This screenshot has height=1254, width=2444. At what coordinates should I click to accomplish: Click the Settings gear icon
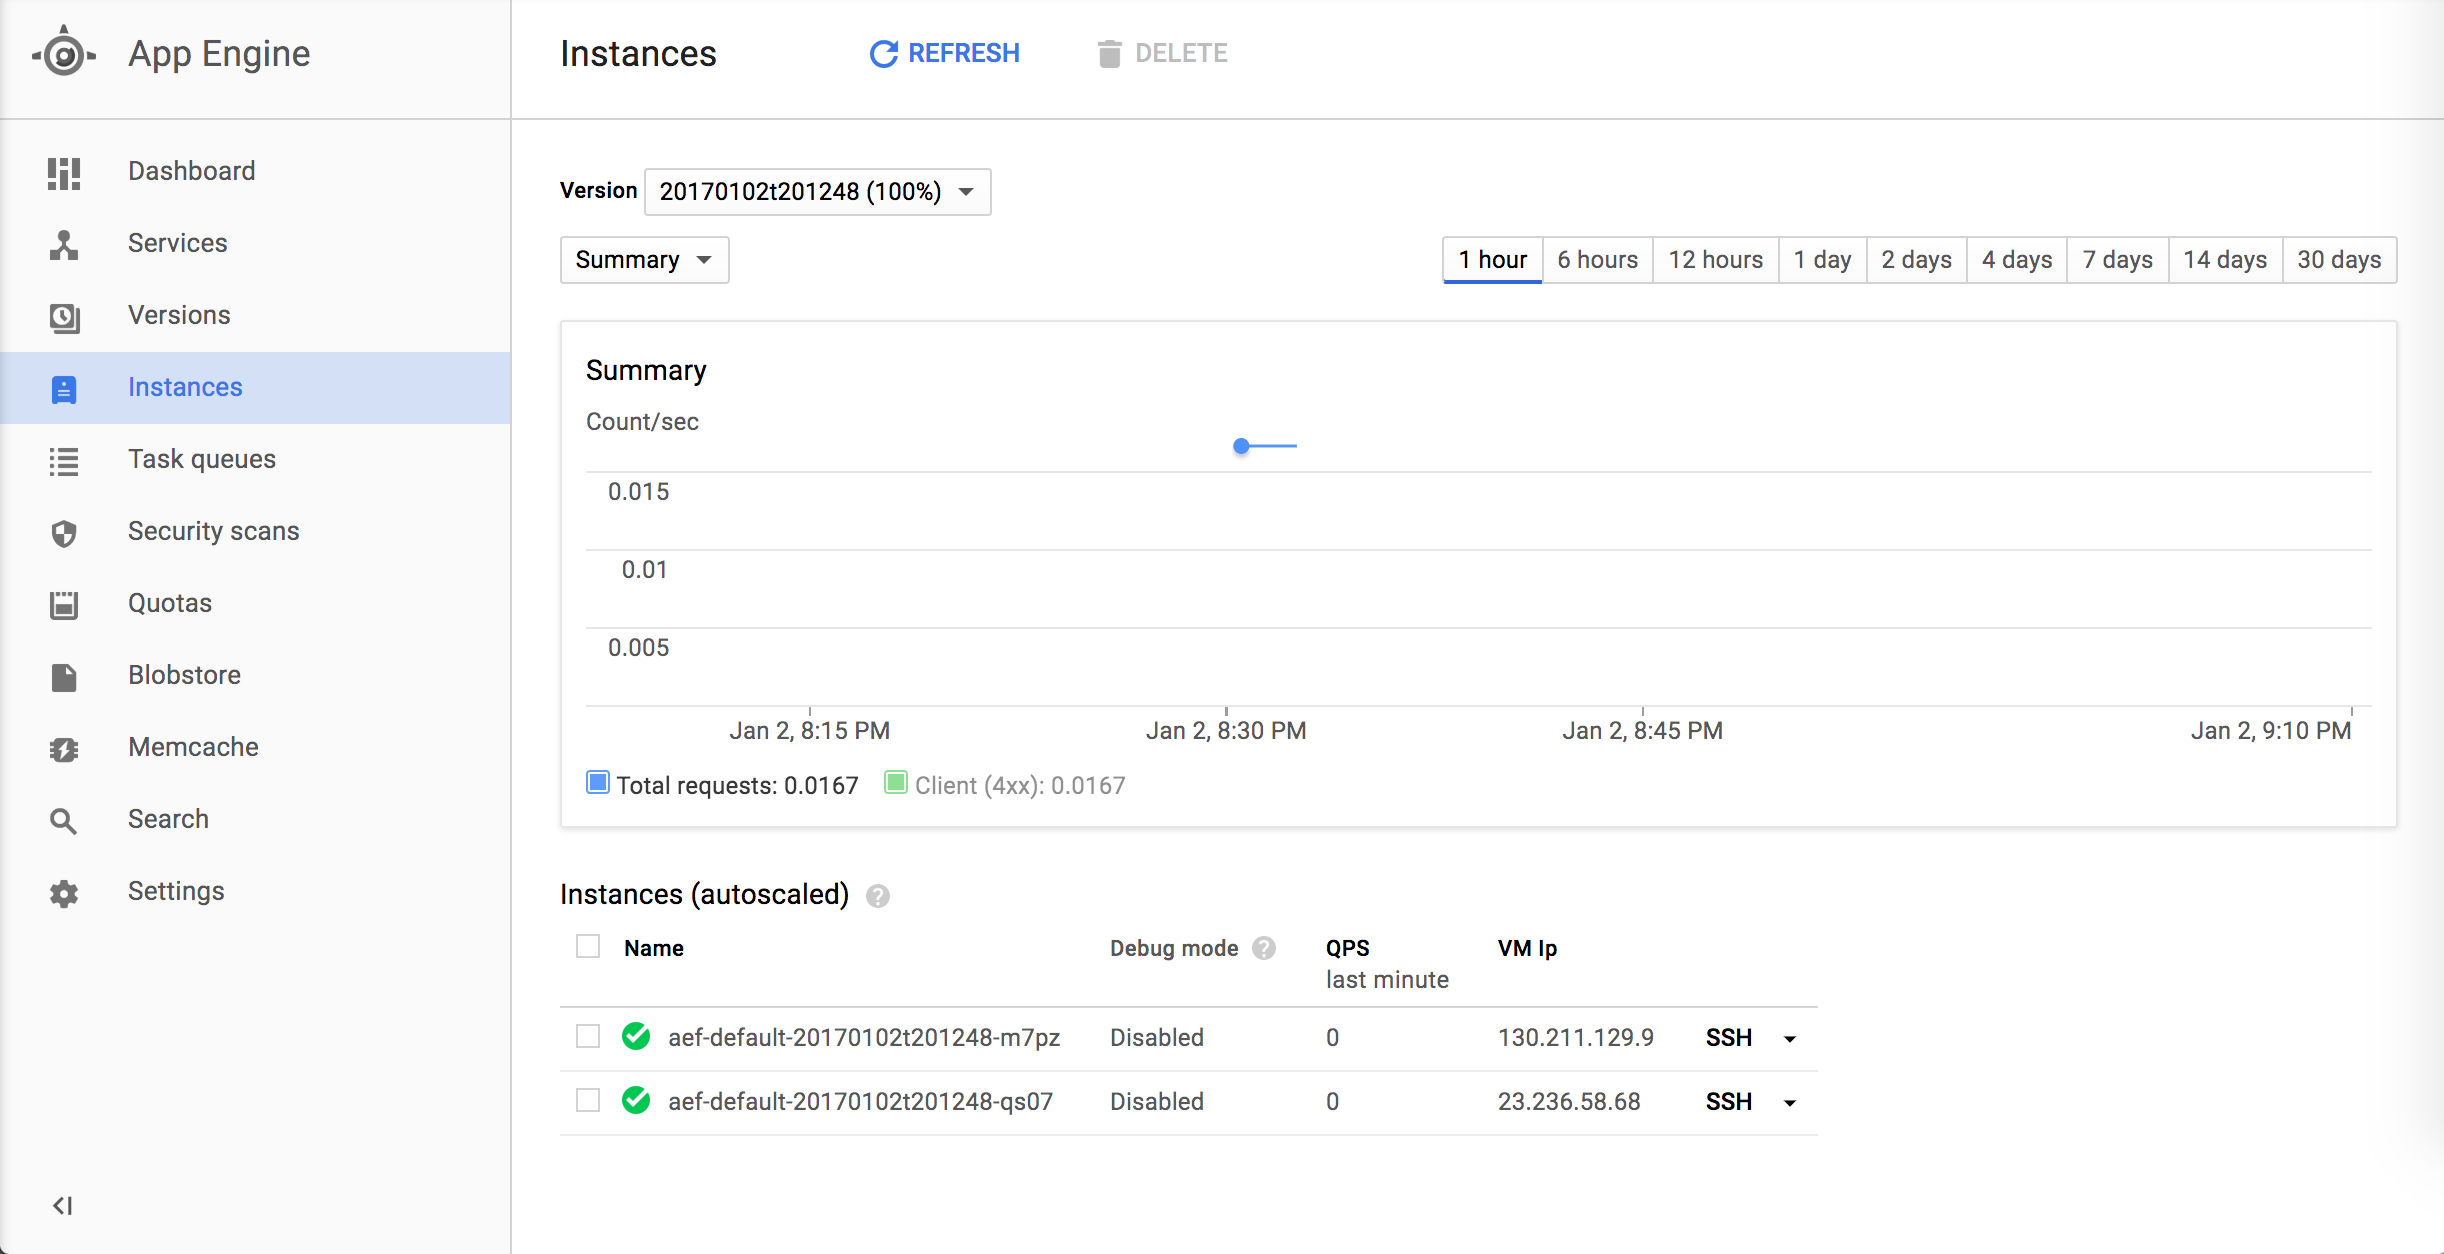click(x=64, y=893)
